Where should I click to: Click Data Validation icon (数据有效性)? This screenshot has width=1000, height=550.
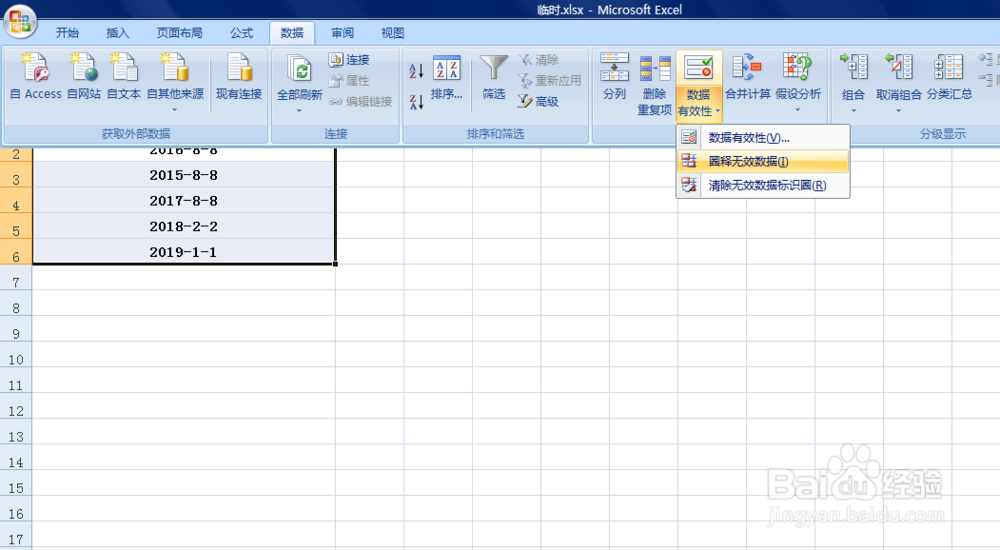click(x=698, y=68)
